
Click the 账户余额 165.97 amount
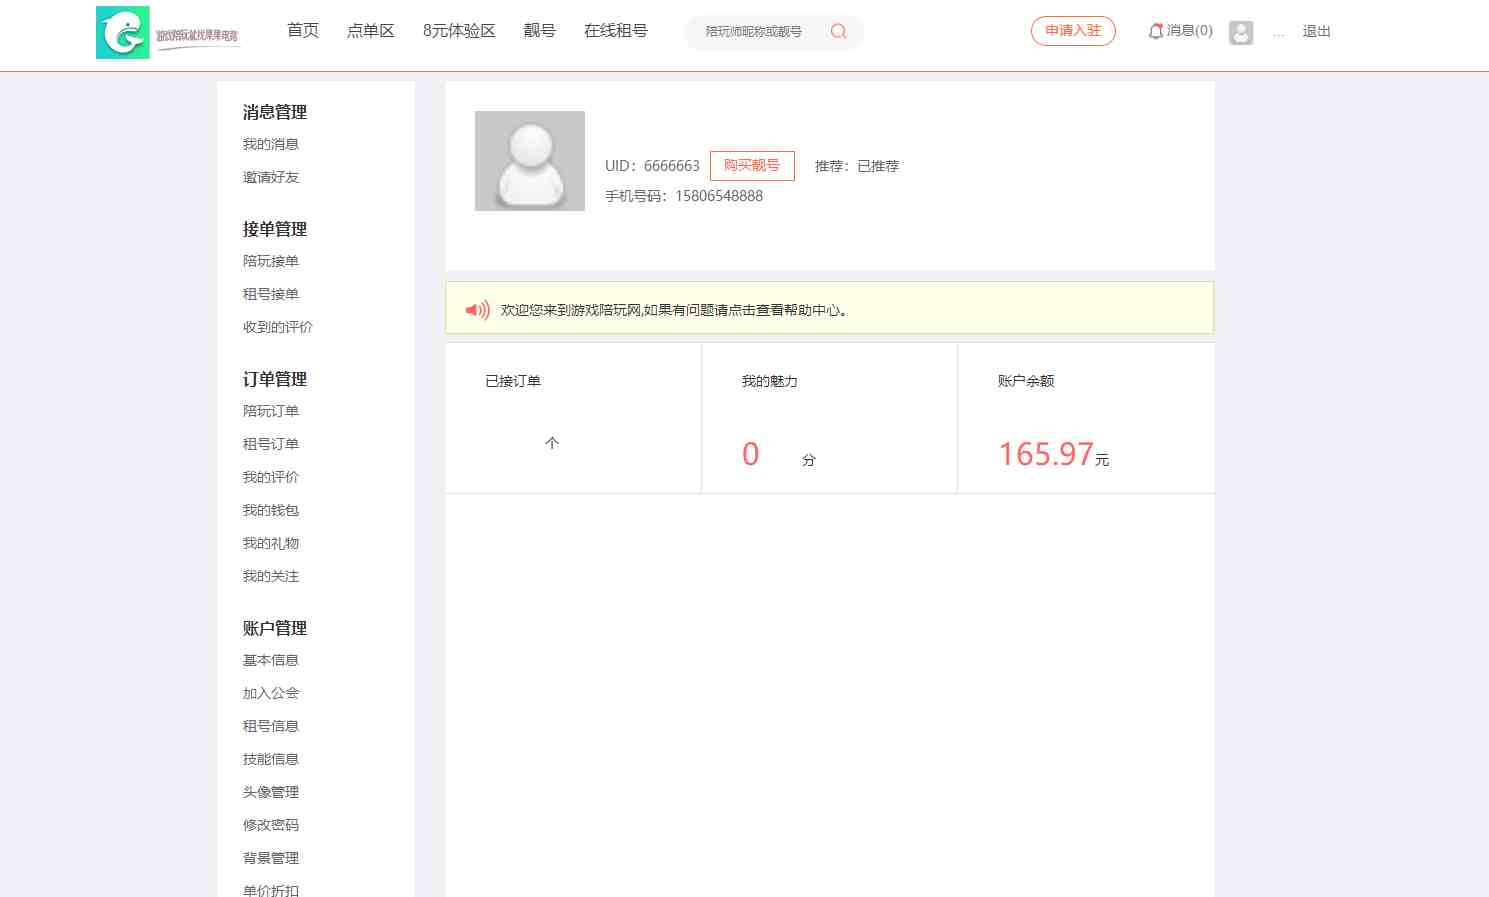pyautogui.click(x=1046, y=455)
